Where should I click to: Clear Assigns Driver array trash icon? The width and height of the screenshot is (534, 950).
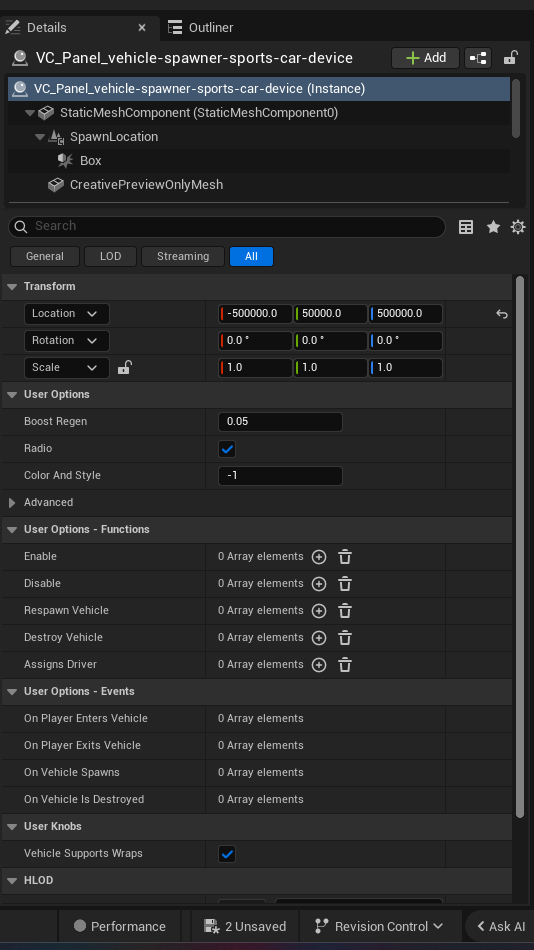345,665
